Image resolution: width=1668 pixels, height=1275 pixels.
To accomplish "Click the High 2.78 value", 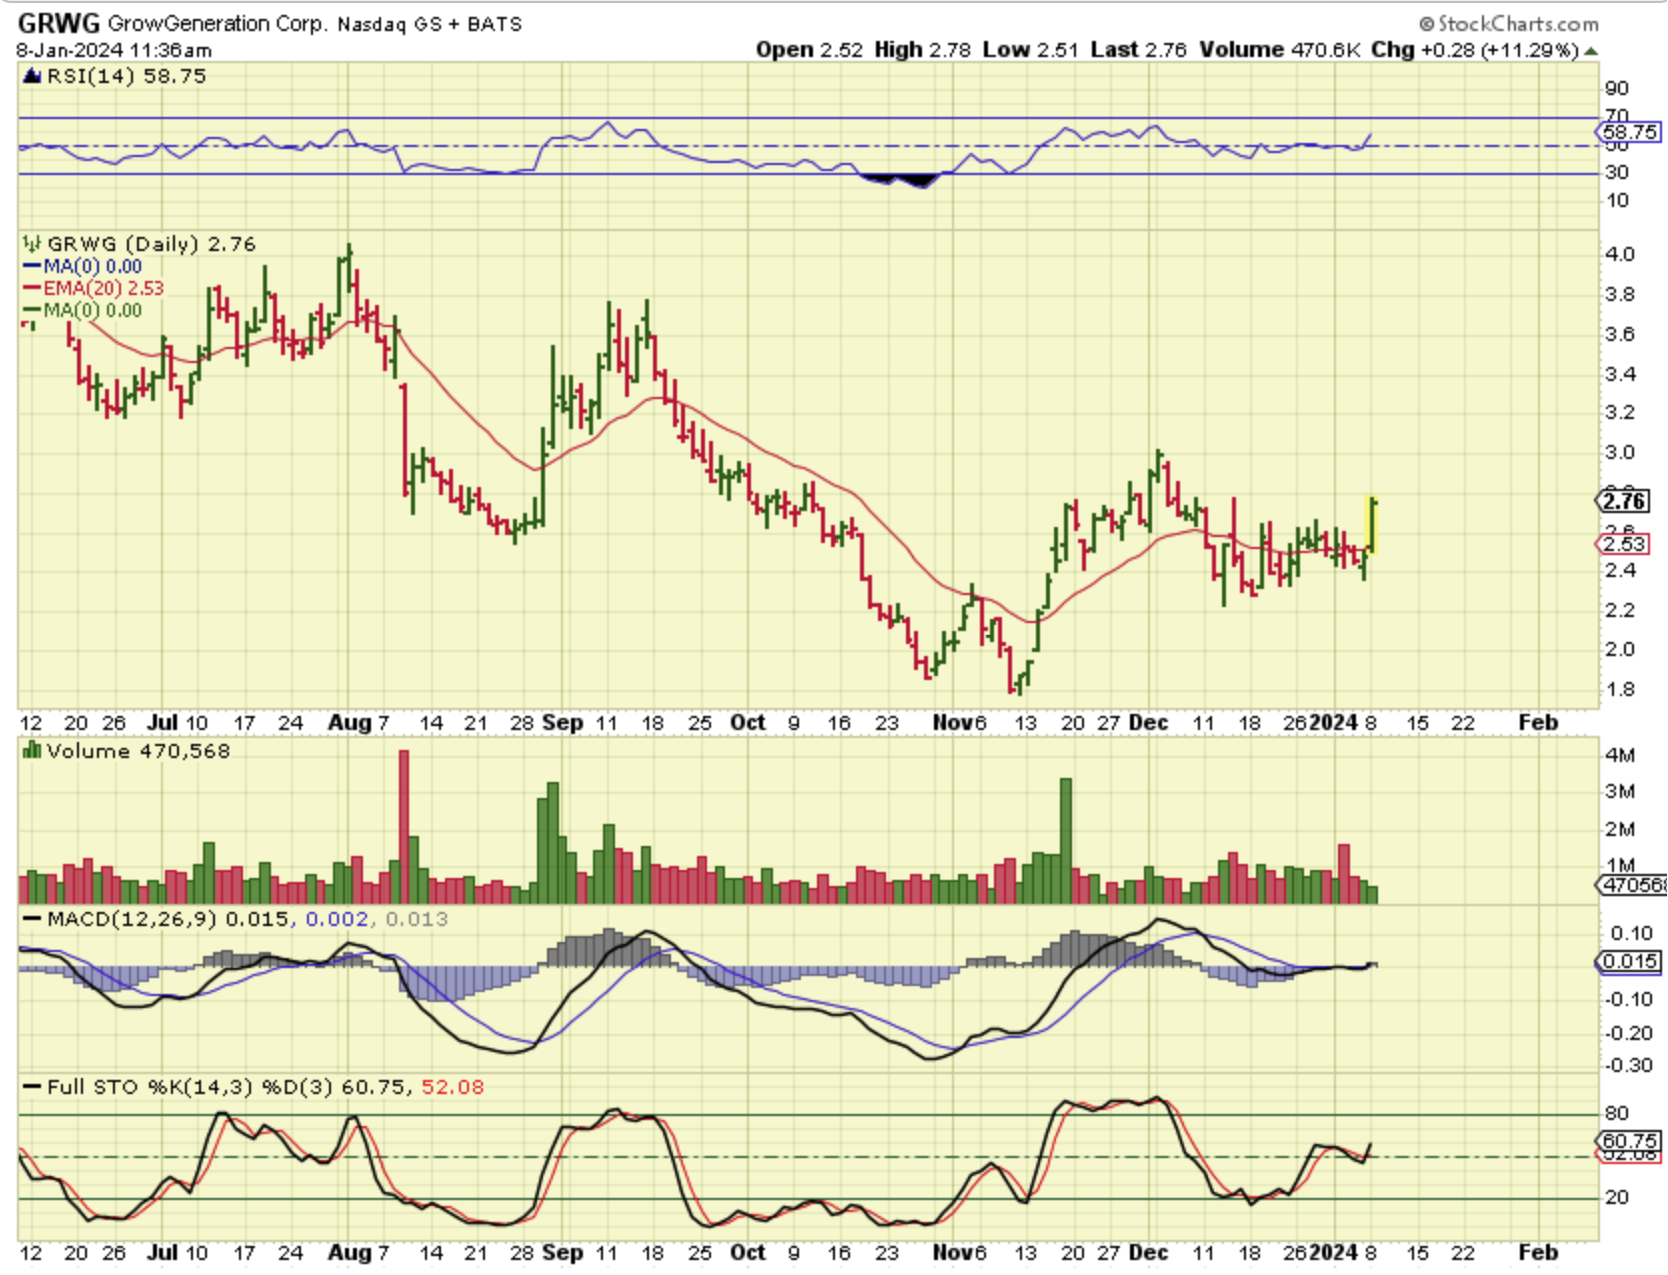I will point(922,50).
